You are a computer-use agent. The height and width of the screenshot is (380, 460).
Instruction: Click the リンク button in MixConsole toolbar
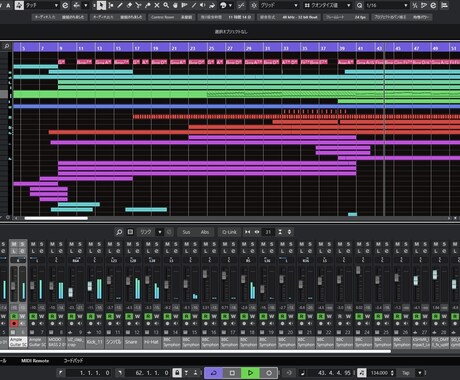click(146, 232)
